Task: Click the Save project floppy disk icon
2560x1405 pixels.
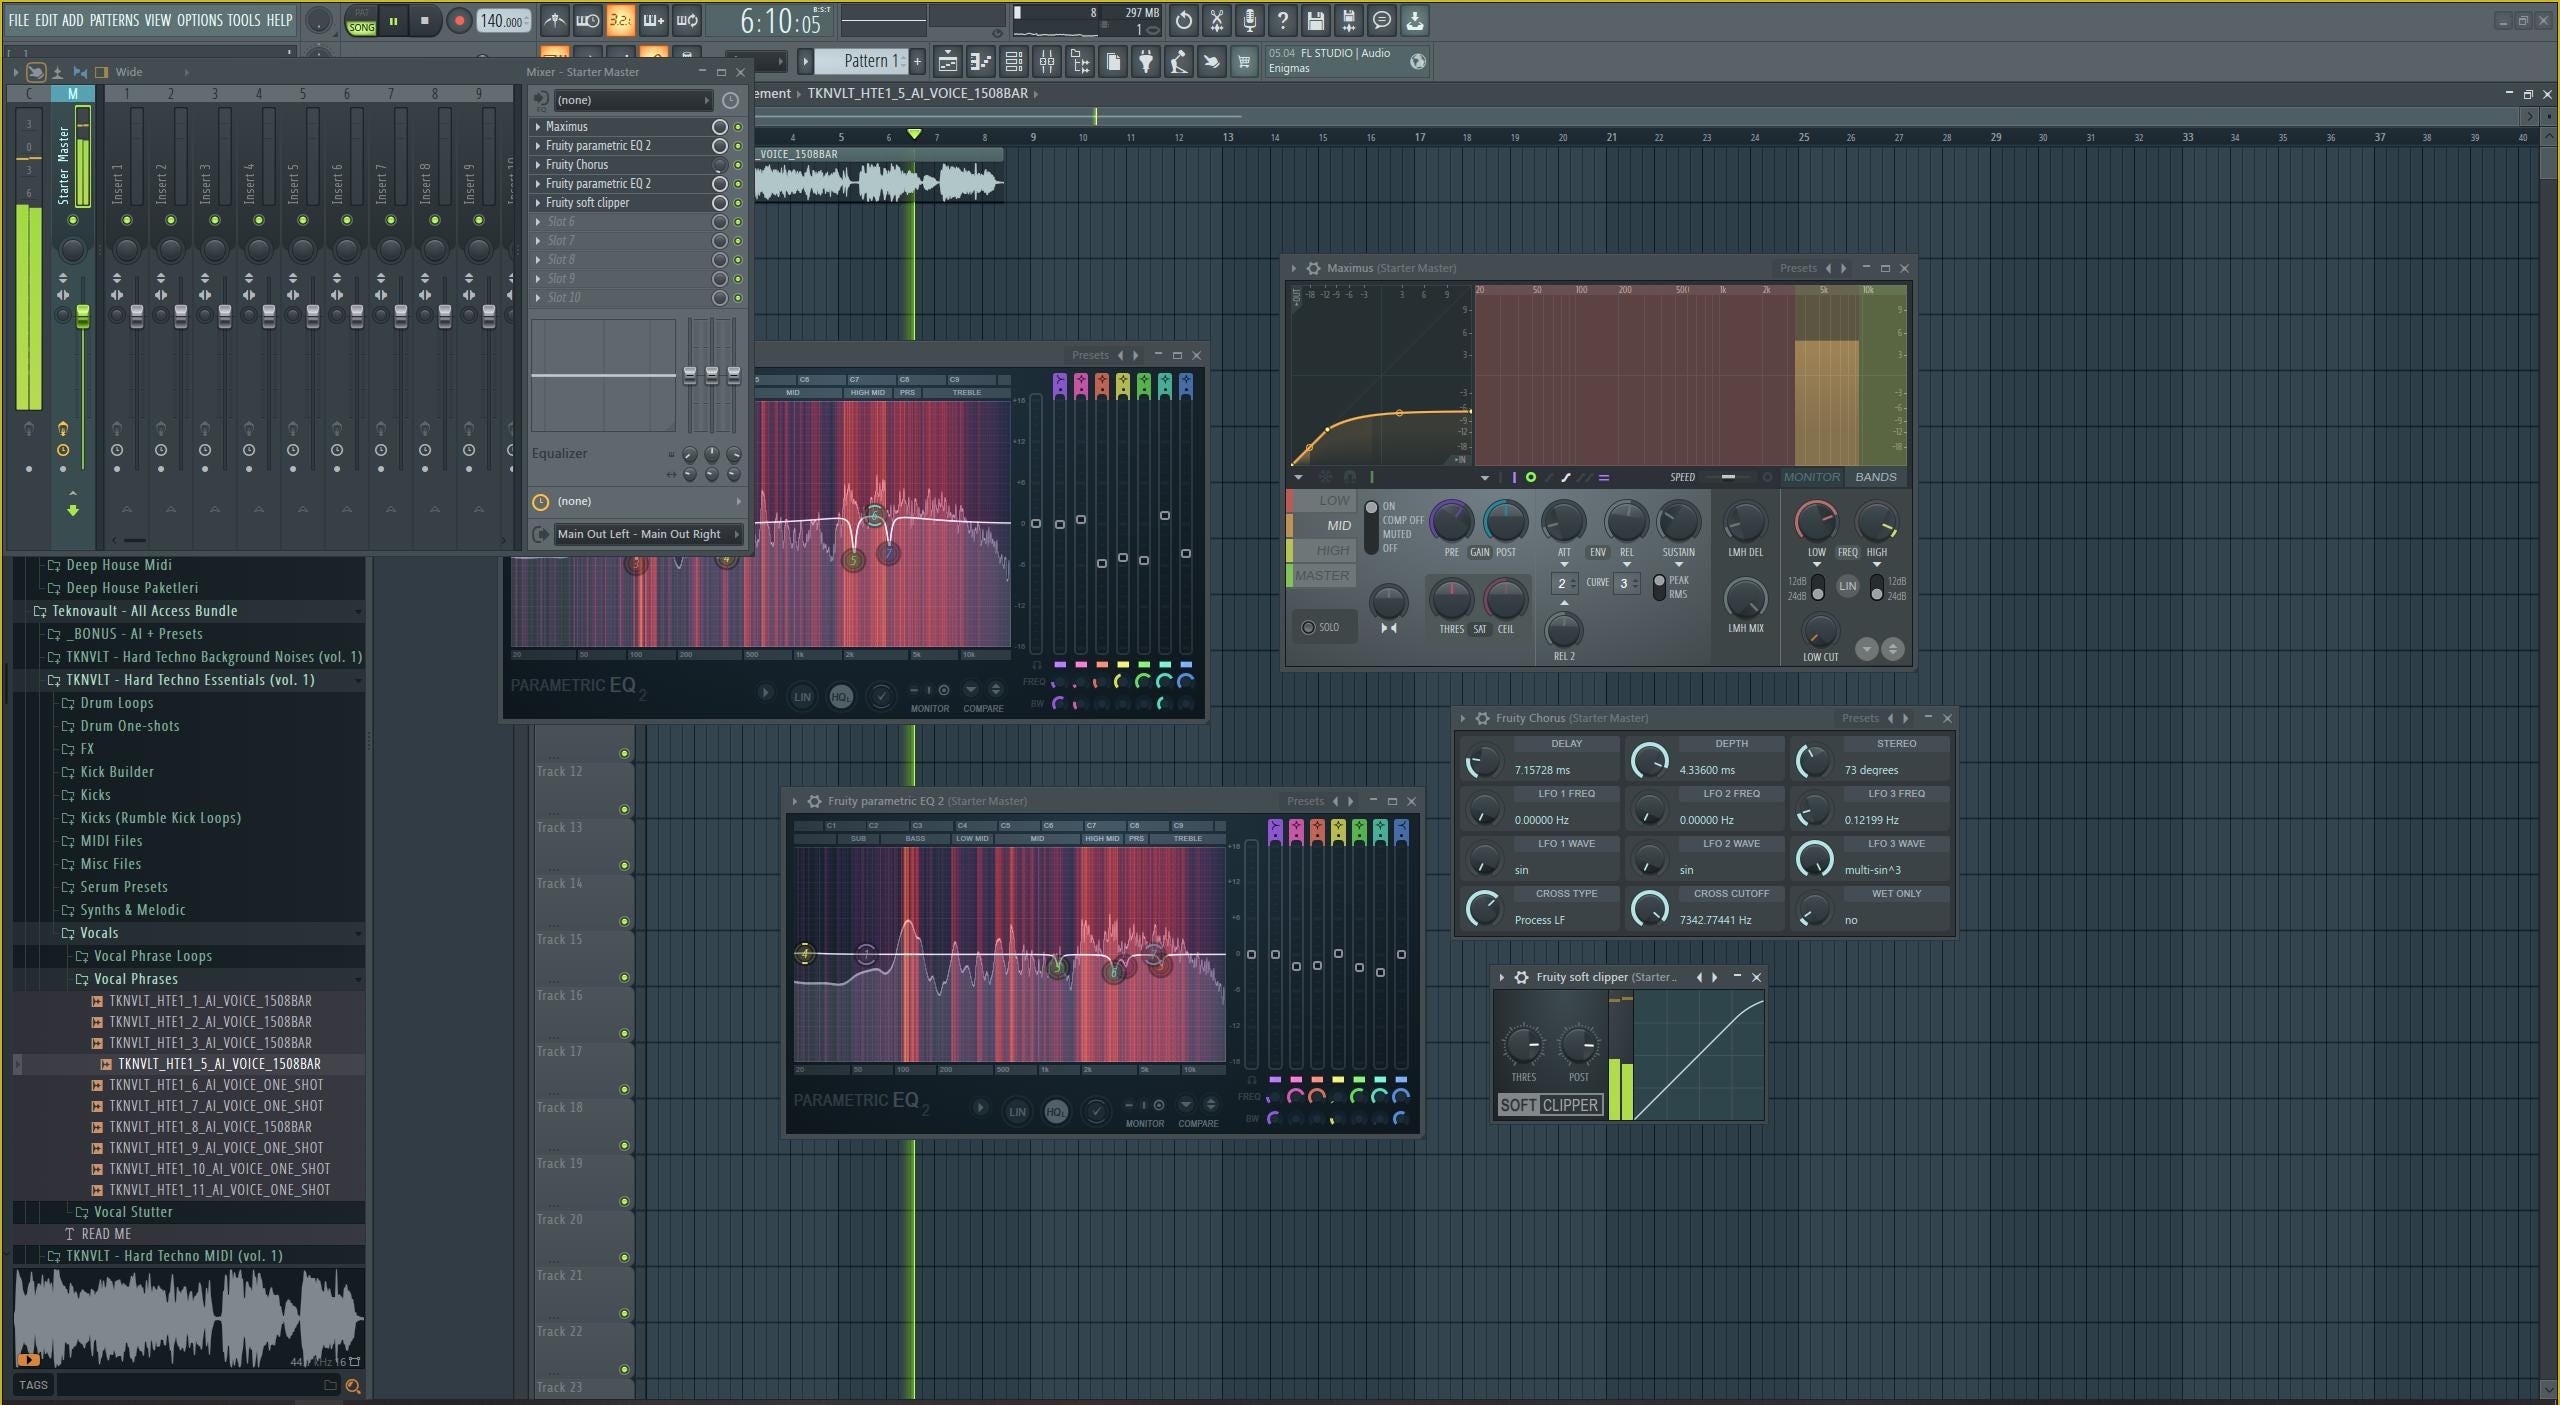Action: click(1316, 20)
